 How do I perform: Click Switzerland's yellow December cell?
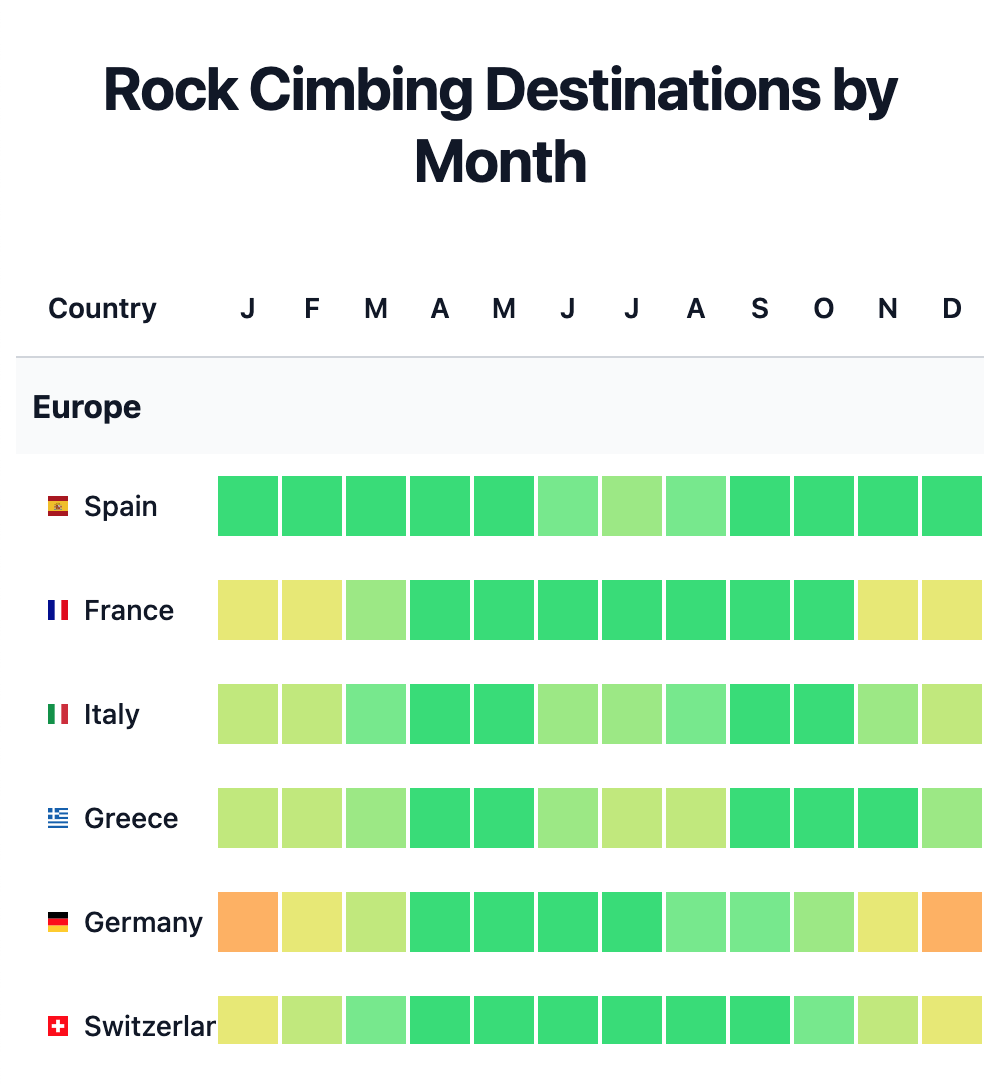pyautogui.click(x=951, y=1020)
